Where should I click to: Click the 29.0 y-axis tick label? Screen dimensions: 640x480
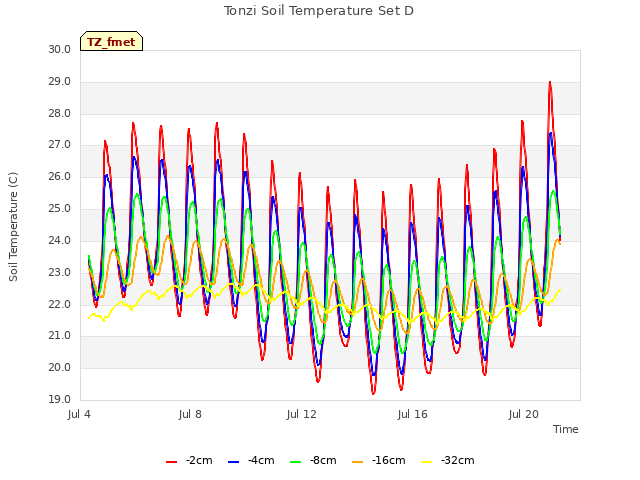click(60, 82)
